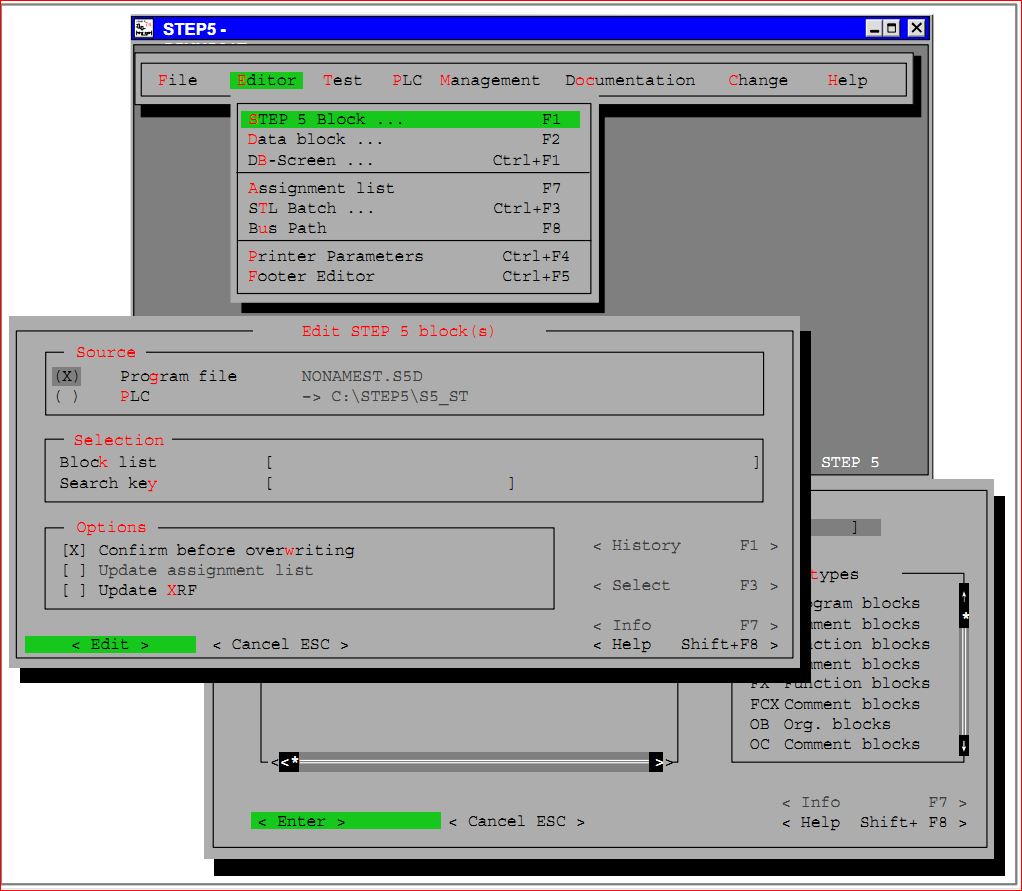
Task: Select the PLC source radio button
Action: click(x=66, y=396)
